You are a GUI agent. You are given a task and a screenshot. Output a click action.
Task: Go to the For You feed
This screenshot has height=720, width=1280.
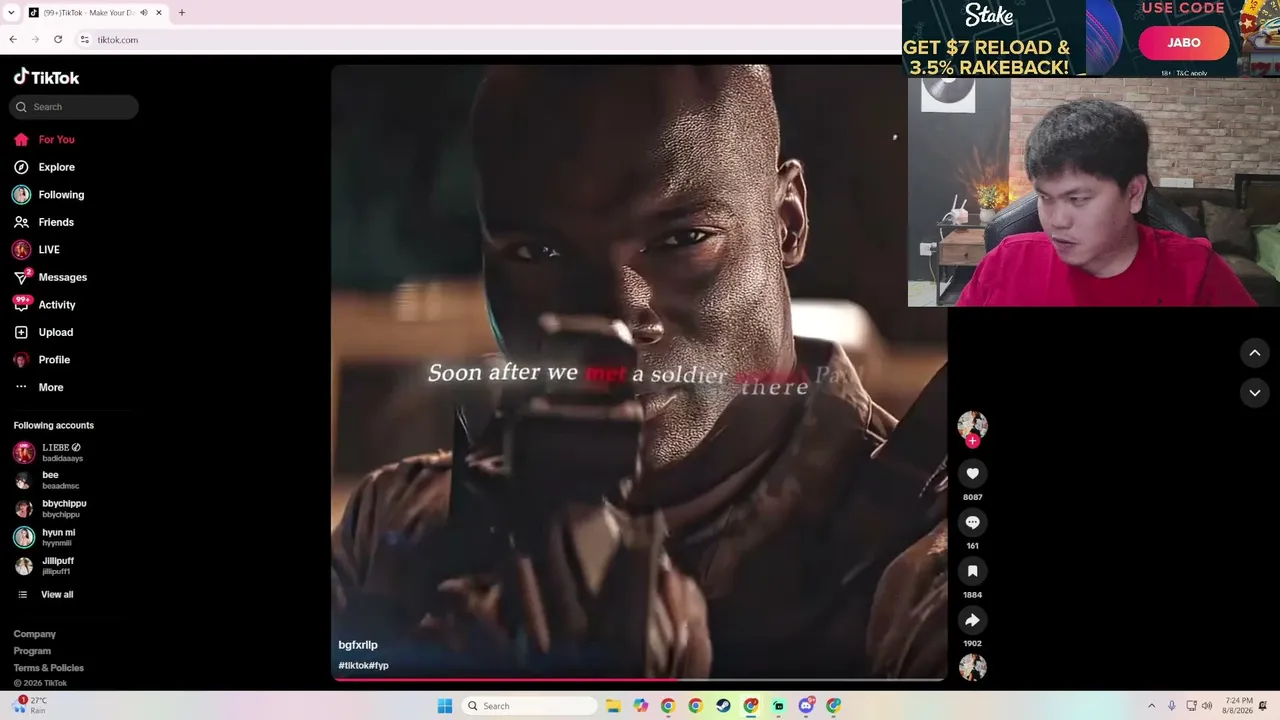coord(44,140)
